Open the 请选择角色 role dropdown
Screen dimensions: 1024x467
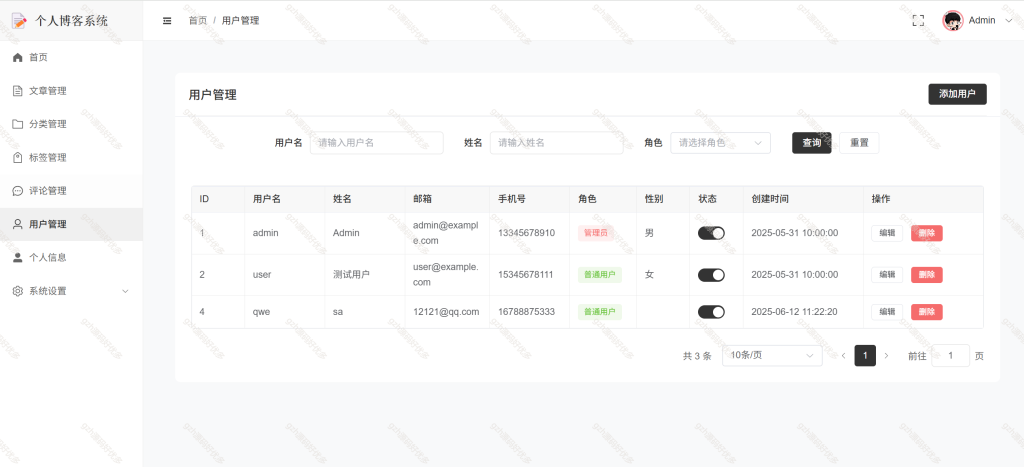(720, 143)
